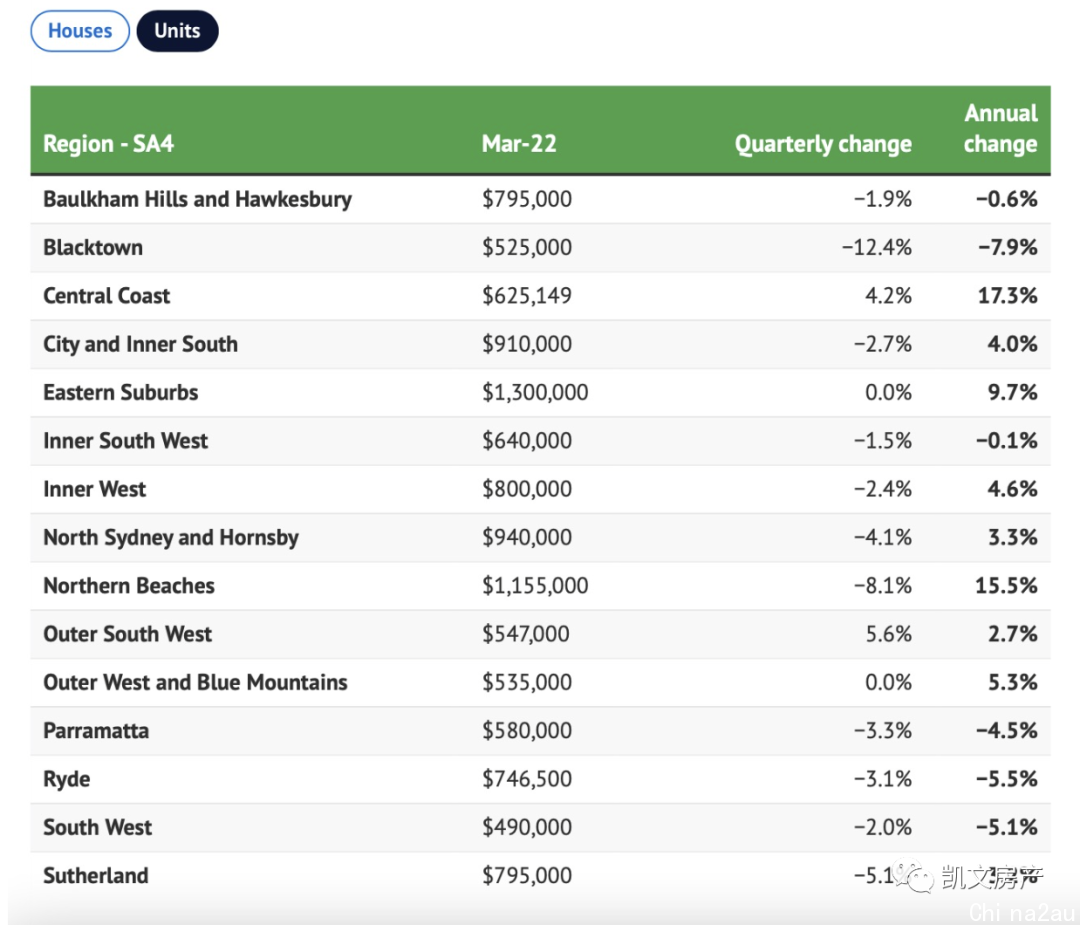1080x925 pixels.
Task: Click the Mar-22 column header
Action: pos(519,144)
